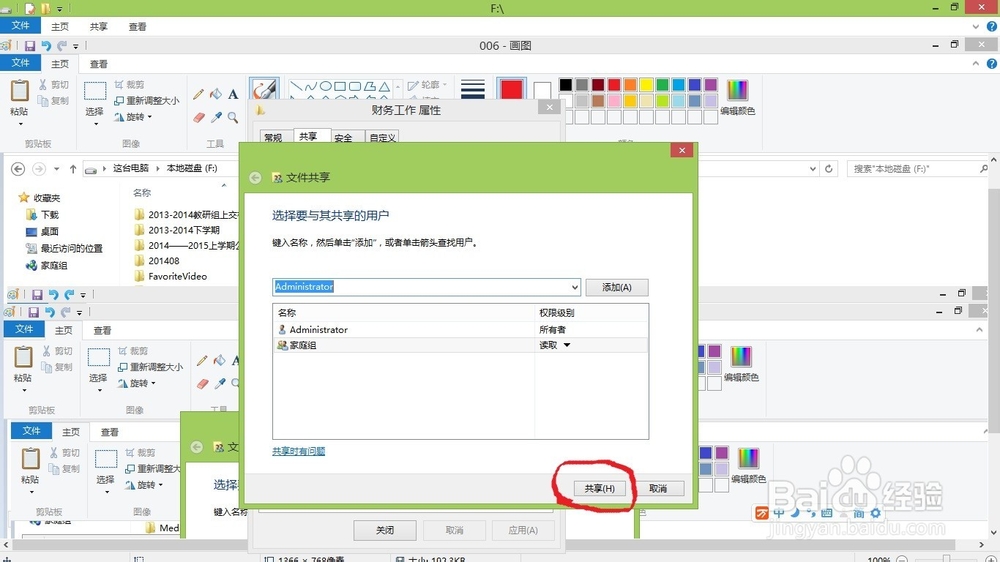Save via the 006 Paint title bar icon

coord(30,46)
